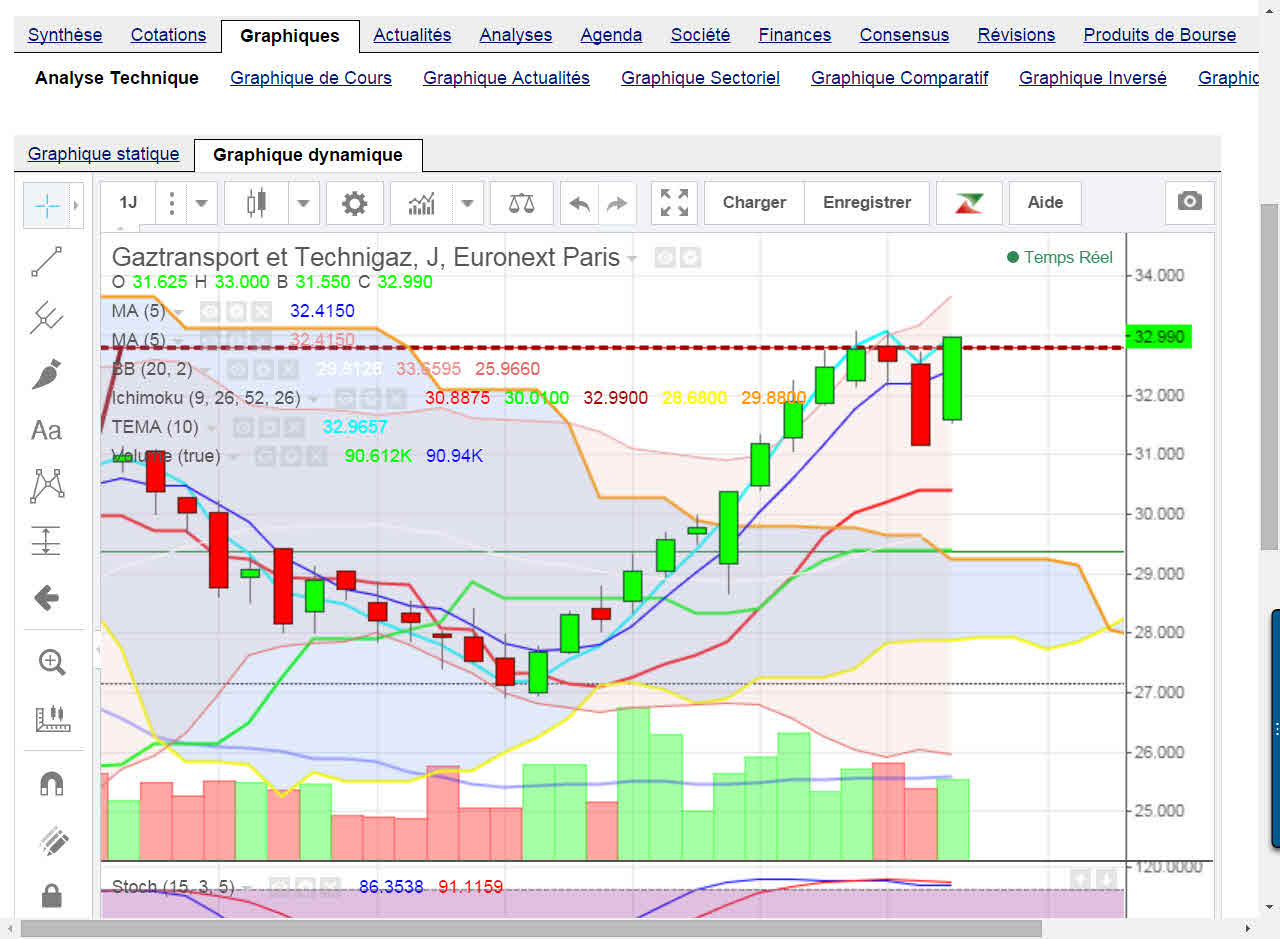1280x939 pixels.
Task: Select the trend line drawing tool
Action: coord(47,262)
